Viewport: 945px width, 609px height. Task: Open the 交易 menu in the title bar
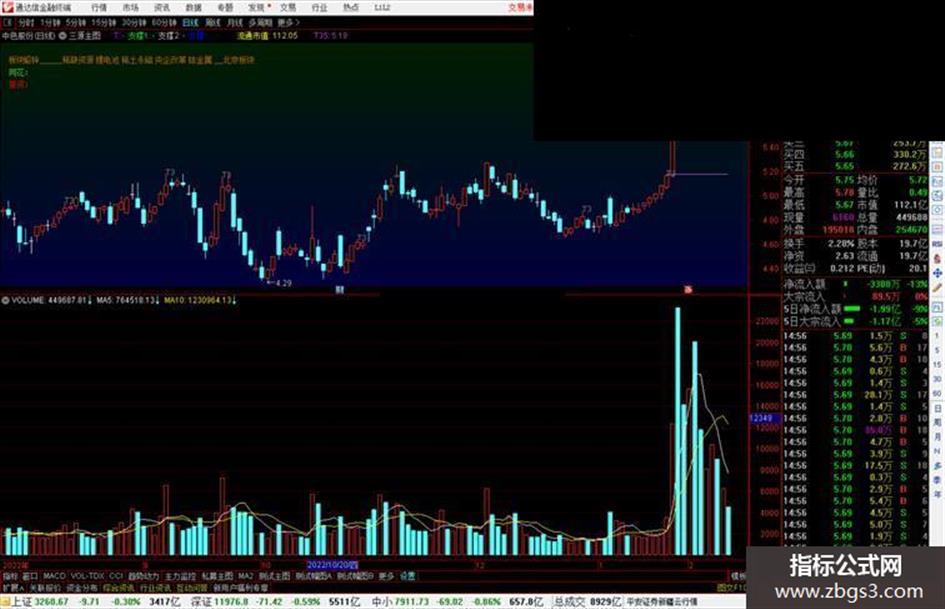pyautogui.click(x=288, y=8)
